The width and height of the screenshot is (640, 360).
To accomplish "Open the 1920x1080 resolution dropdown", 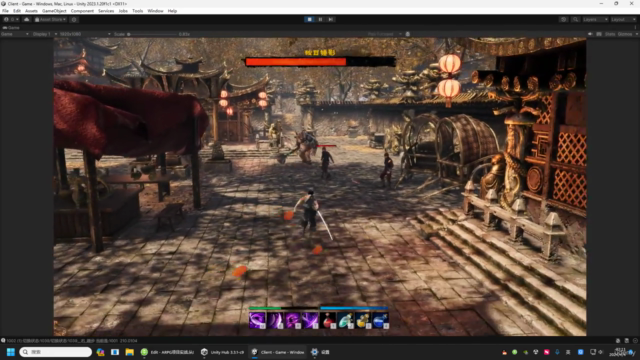I will pos(84,34).
